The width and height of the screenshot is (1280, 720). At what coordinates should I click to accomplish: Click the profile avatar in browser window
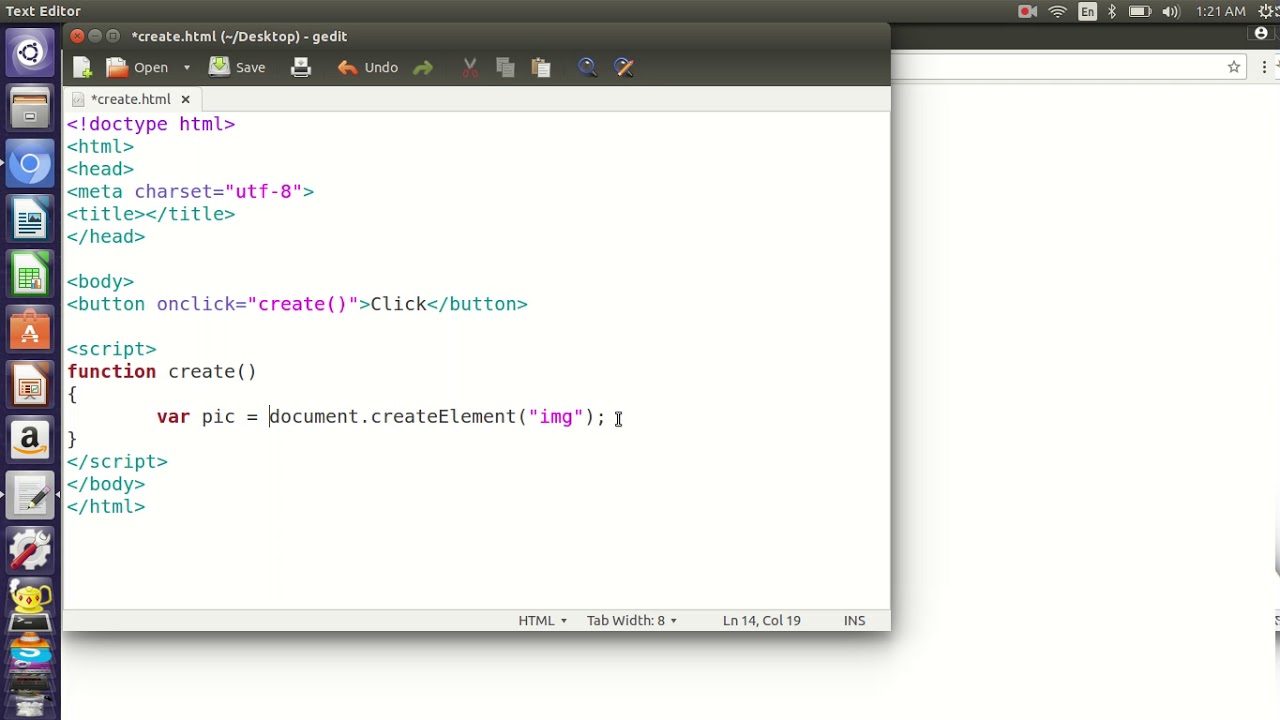click(x=1262, y=34)
